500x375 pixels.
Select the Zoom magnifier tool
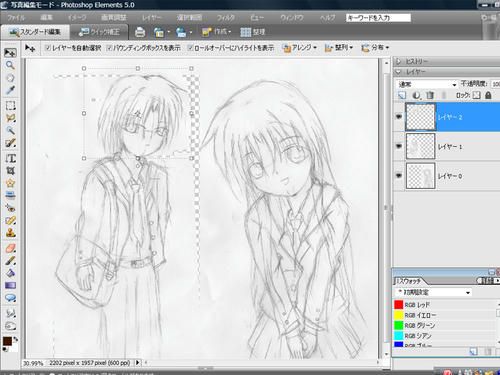tap(10, 65)
